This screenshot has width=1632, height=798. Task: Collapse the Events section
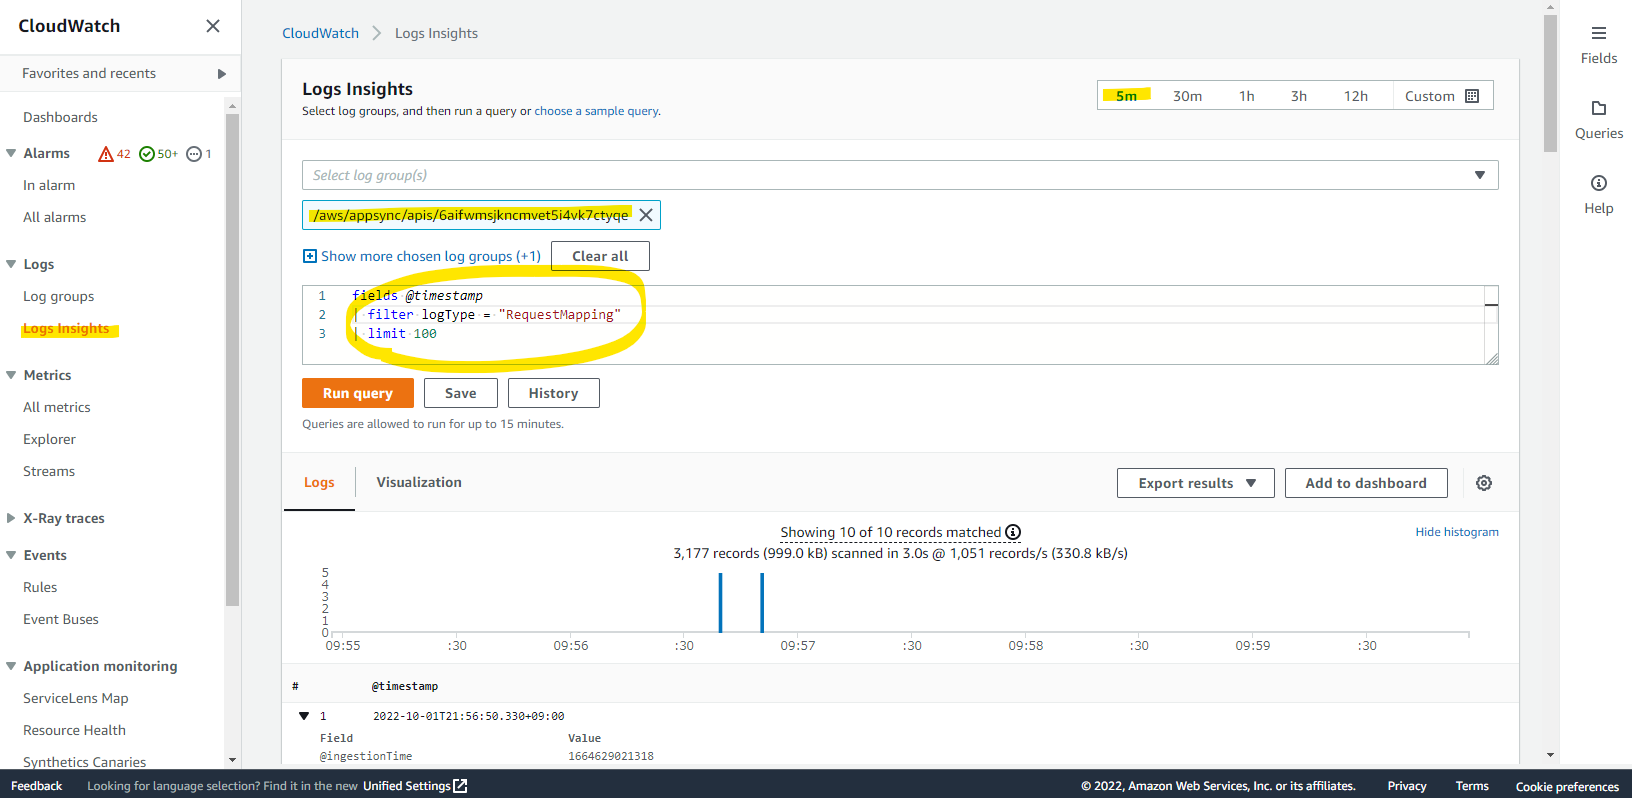(x=11, y=555)
